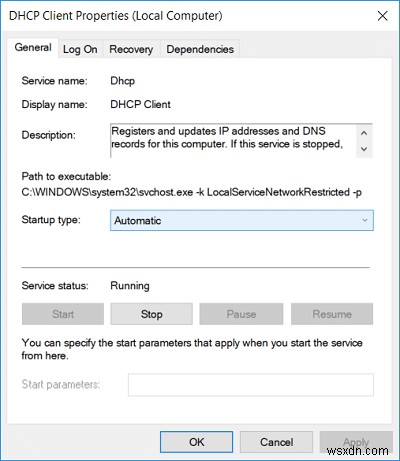Click the description scroll up arrow
The height and width of the screenshot is (461, 400).
pyautogui.click(x=364, y=133)
